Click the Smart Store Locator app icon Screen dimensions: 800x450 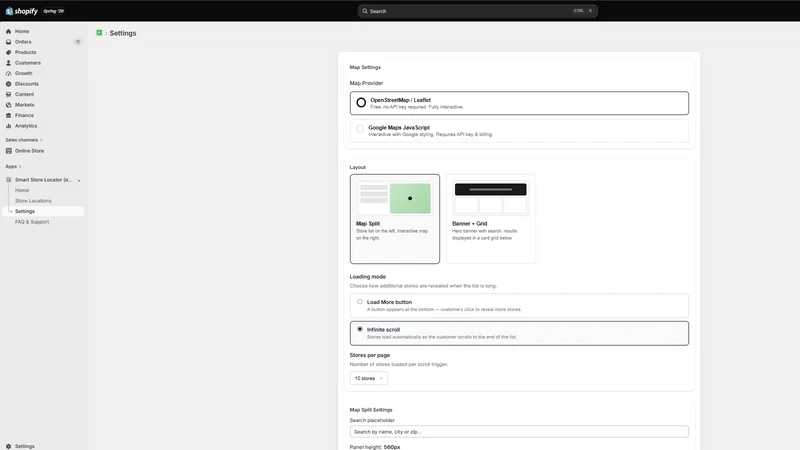click(8, 180)
